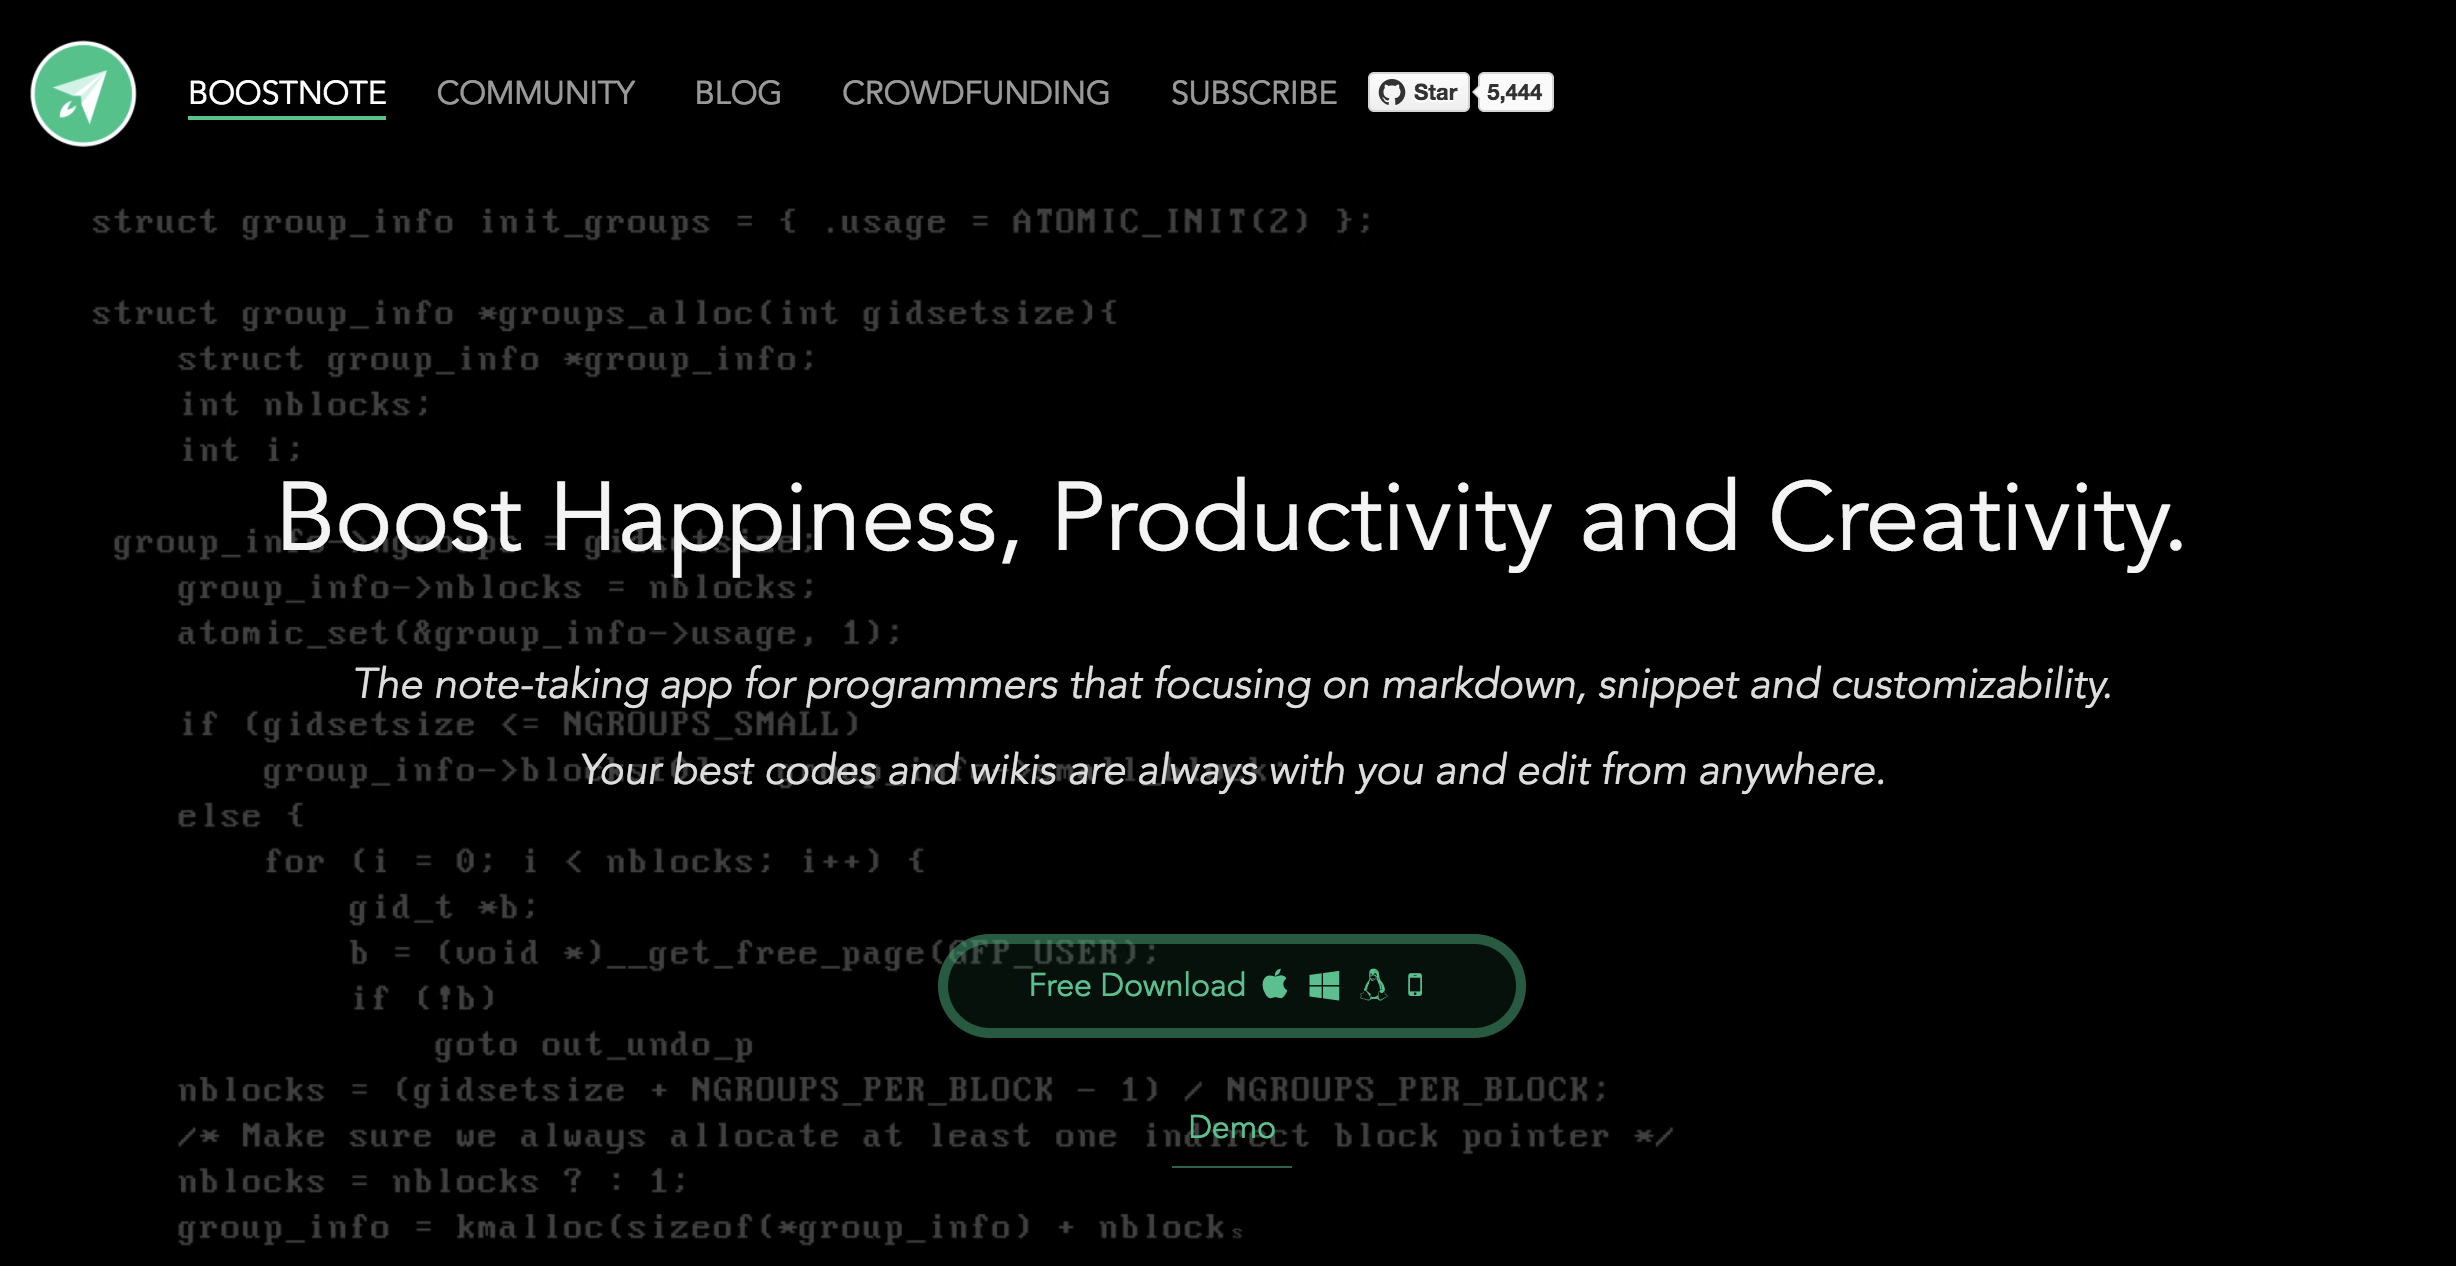2456x1266 pixels.
Task: Click the 'struct group_info init_groups' code line
Action: pos(730,221)
